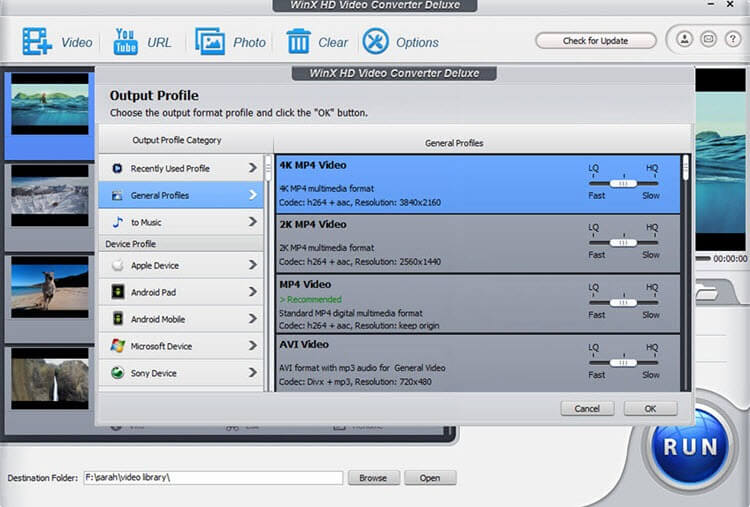Click the Recently Used Profile icon
The image size is (750, 507).
pos(117,168)
